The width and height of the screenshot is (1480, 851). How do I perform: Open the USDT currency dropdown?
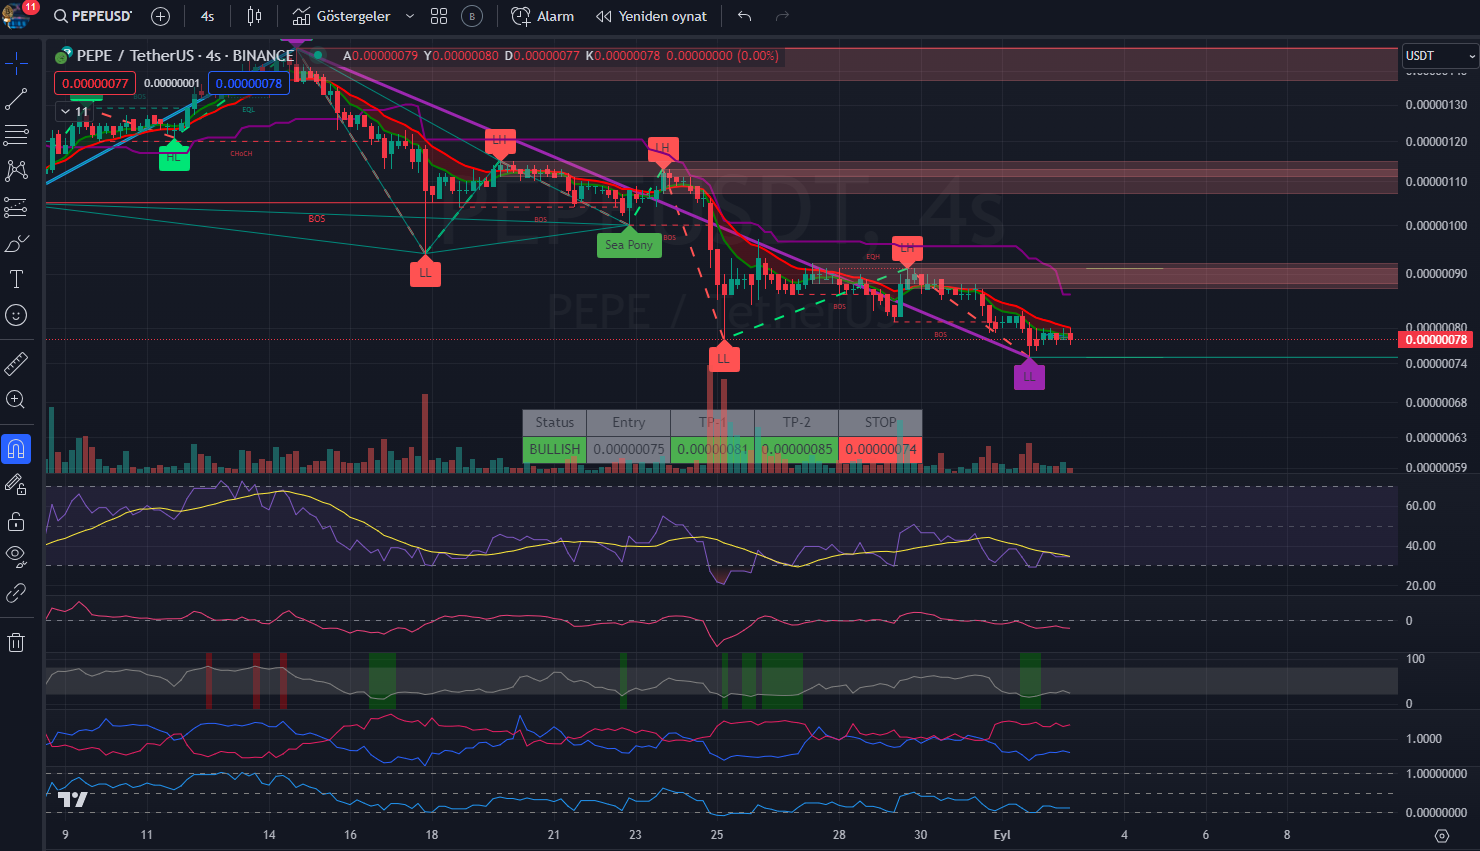coord(1439,56)
